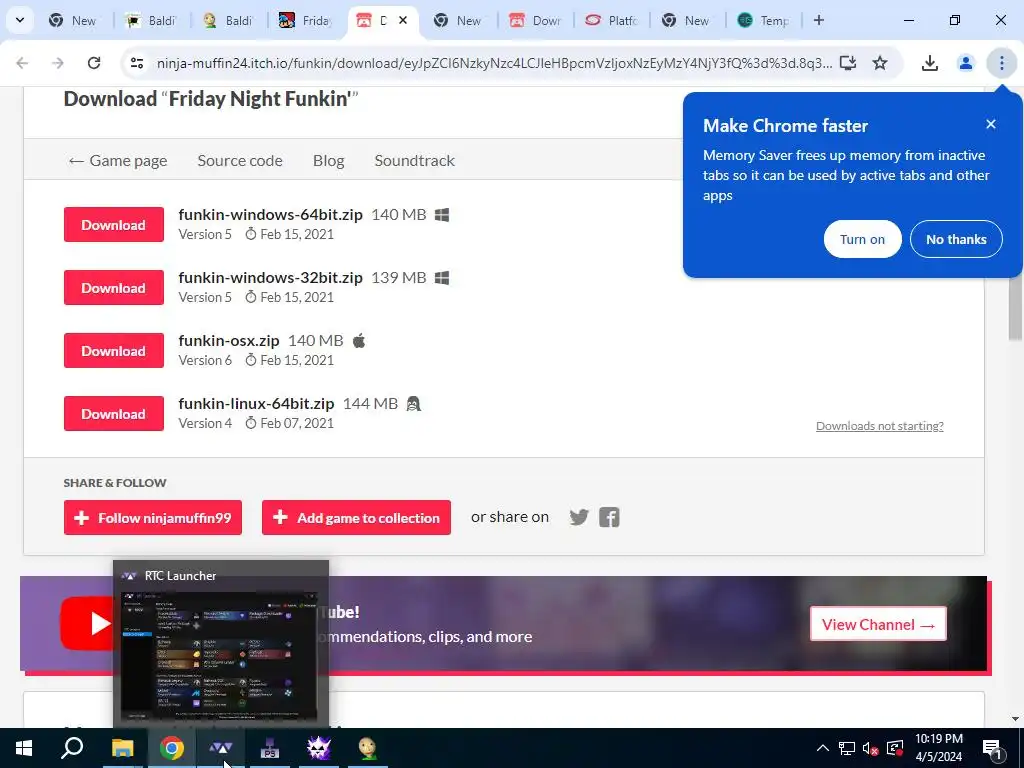Open the Source code link
1024x768 pixels.
point(240,161)
